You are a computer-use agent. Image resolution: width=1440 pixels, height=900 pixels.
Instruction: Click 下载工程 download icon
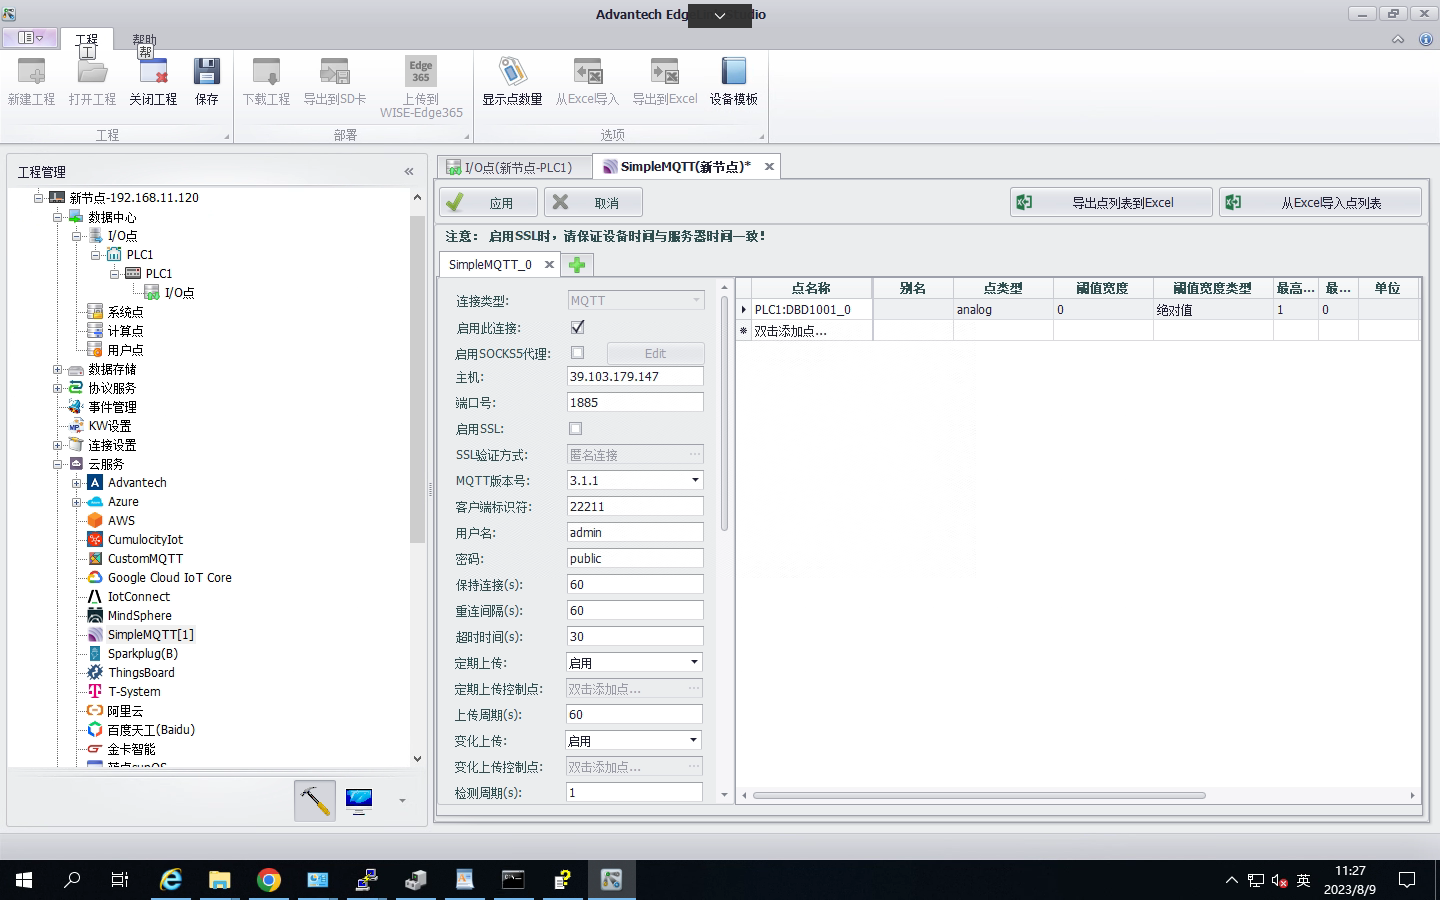point(266,82)
